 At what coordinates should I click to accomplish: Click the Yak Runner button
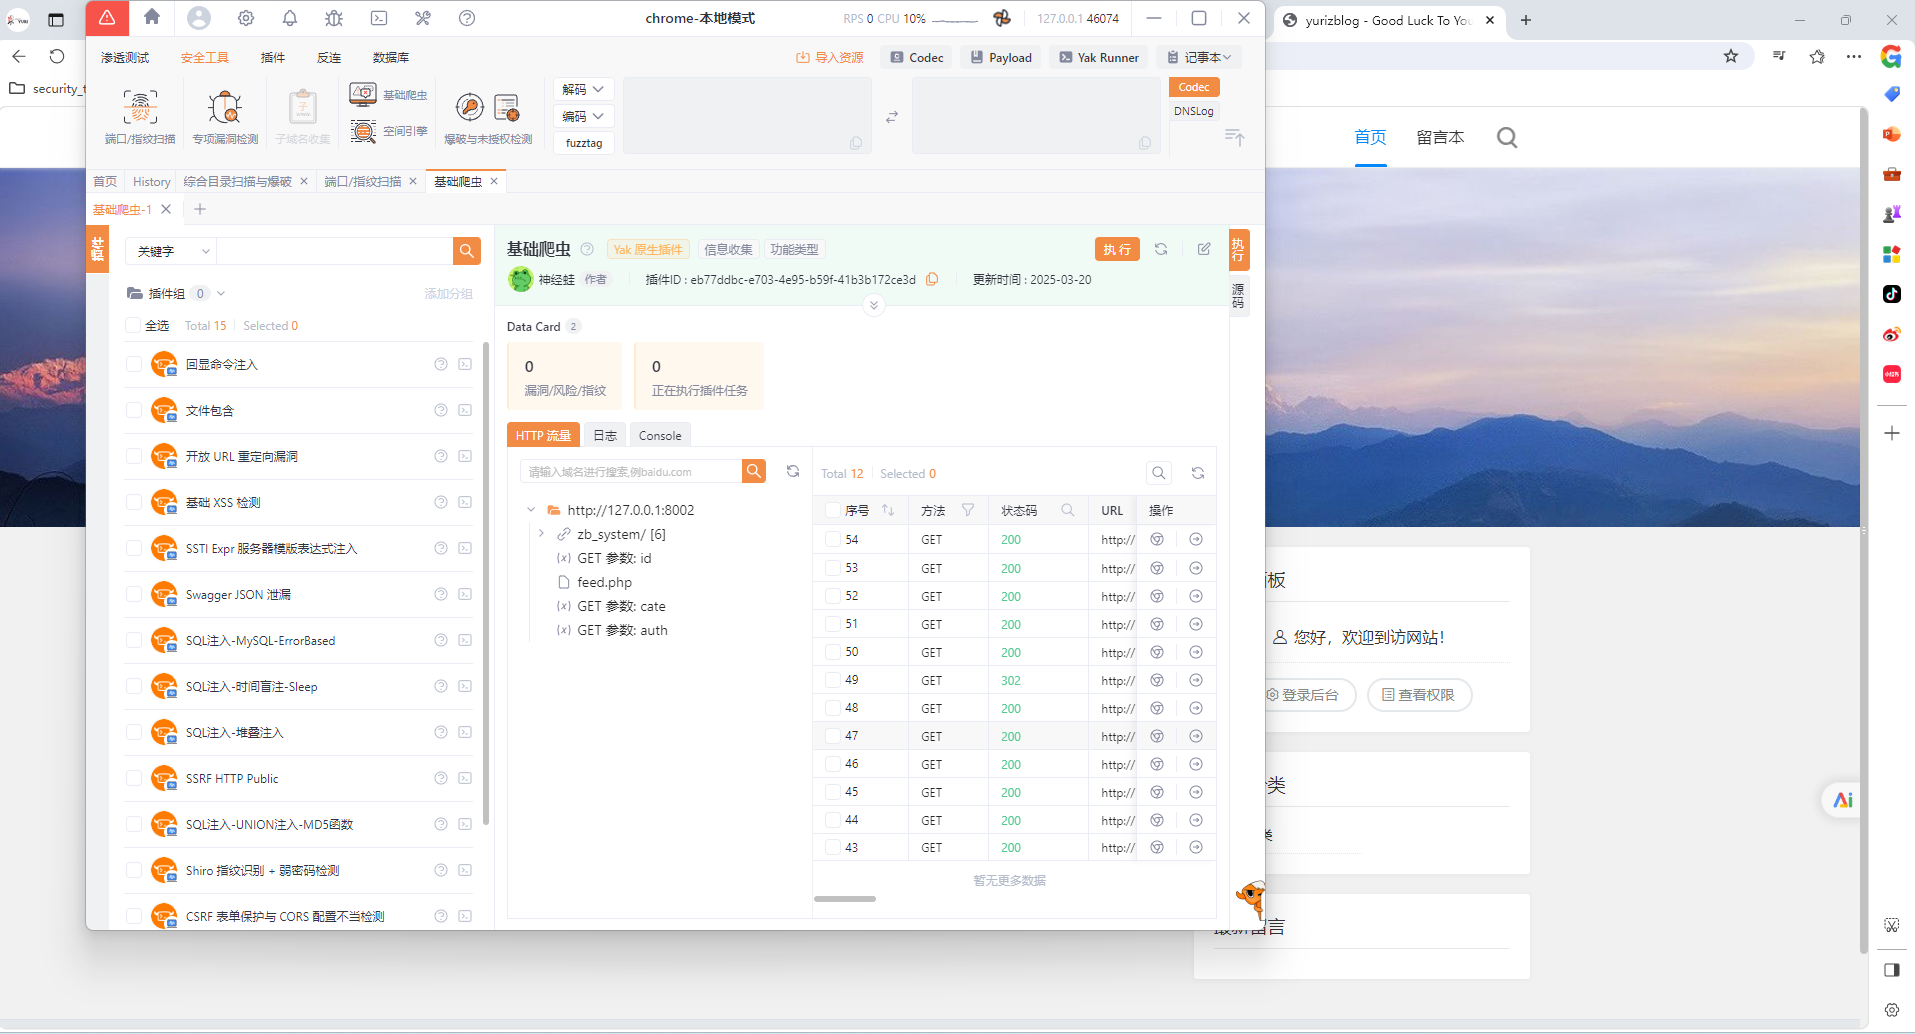click(1098, 58)
